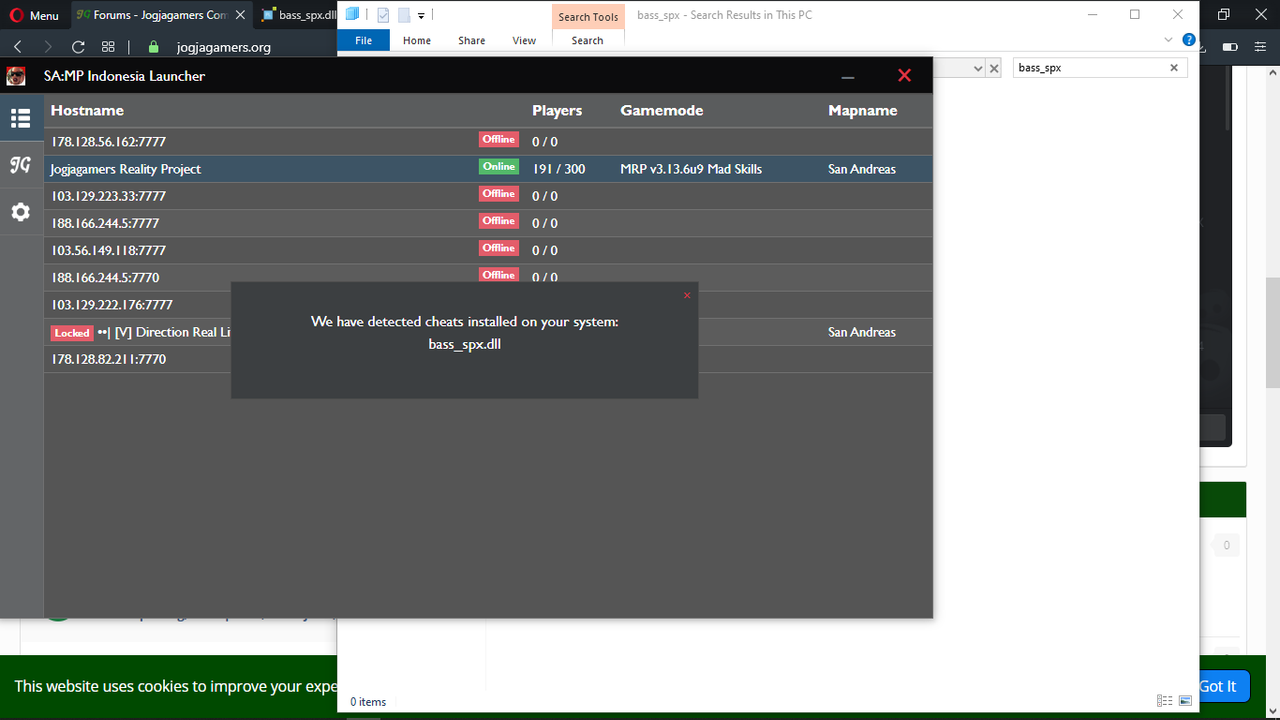This screenshot has width=1280, height=720.
Task: Click scroll down arrow on browser scrollbar
Action: [1273, 712]
